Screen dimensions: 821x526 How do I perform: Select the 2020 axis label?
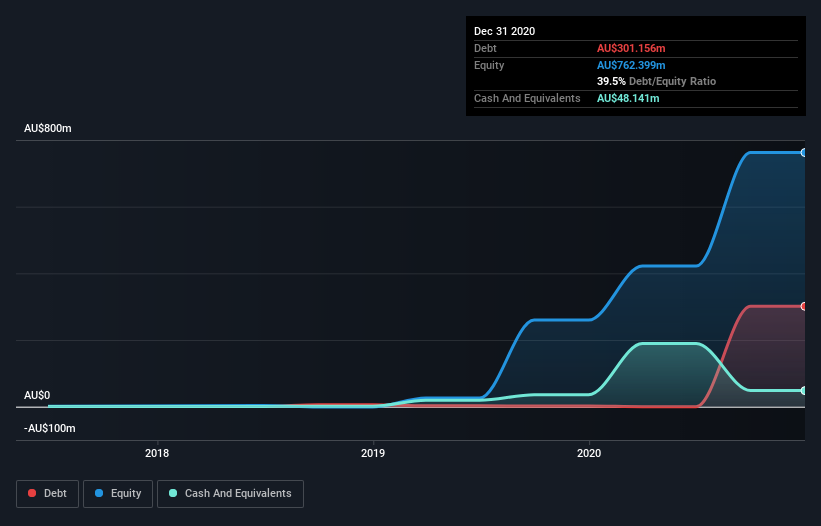[x=589, y=453]
